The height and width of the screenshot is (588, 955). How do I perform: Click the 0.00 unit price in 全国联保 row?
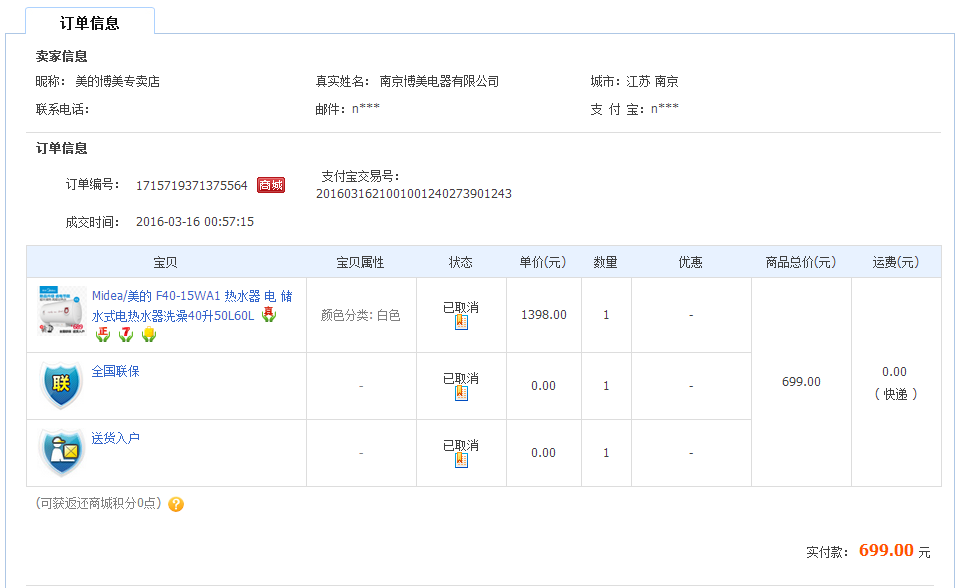543,386
